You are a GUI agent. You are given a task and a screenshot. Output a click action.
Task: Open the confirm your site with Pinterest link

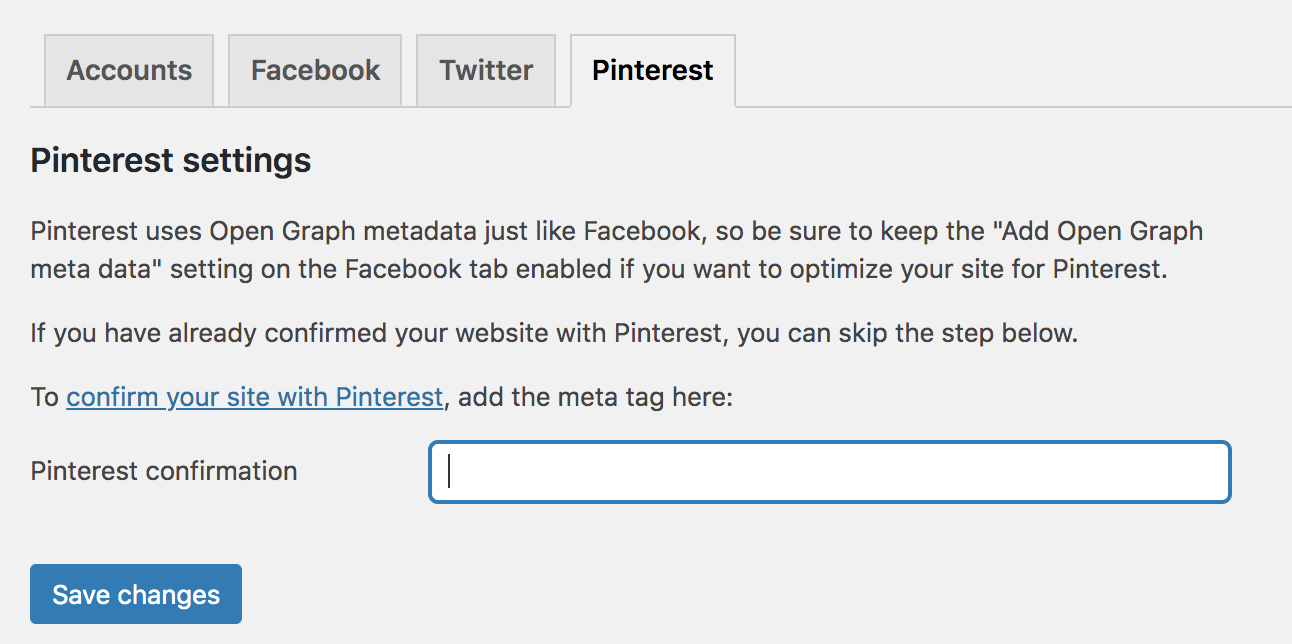click(x=254, y=397)
